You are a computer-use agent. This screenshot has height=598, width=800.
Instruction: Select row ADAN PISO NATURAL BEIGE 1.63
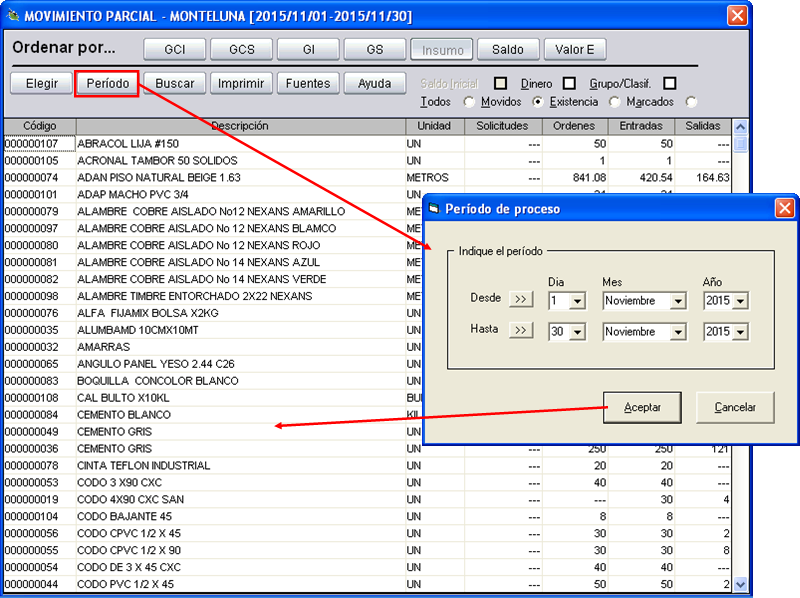point(367,178)
